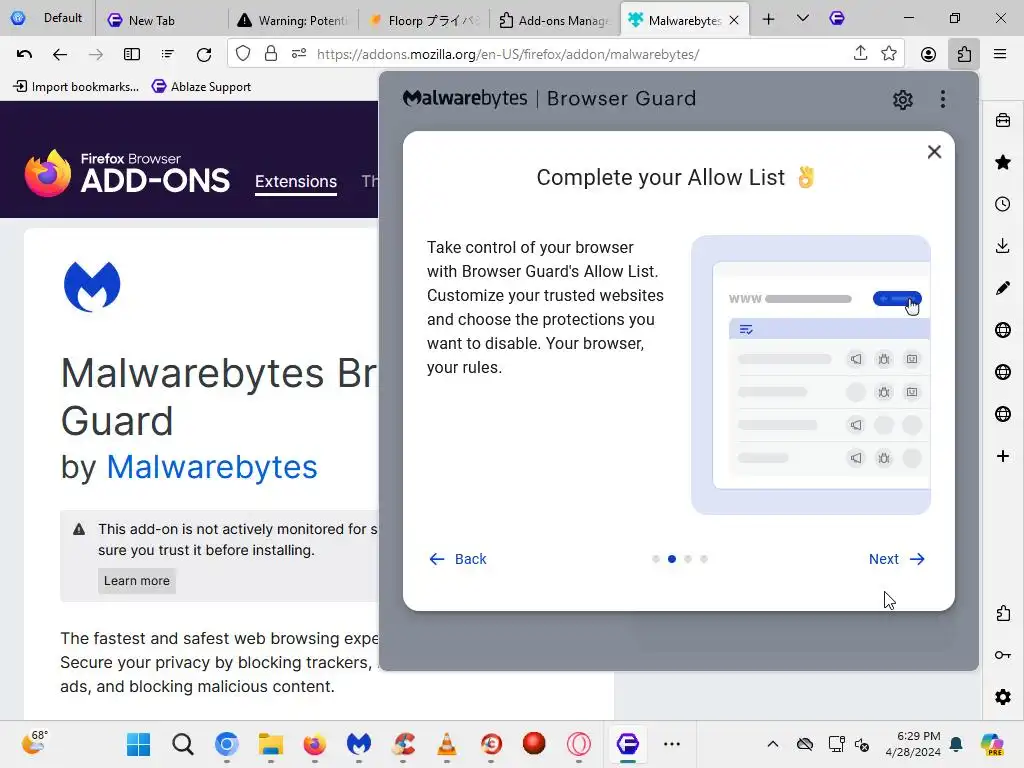Open Windows taskbar search
The height and width of the screenshot is (768, 1024).
(x=183, y=744)
